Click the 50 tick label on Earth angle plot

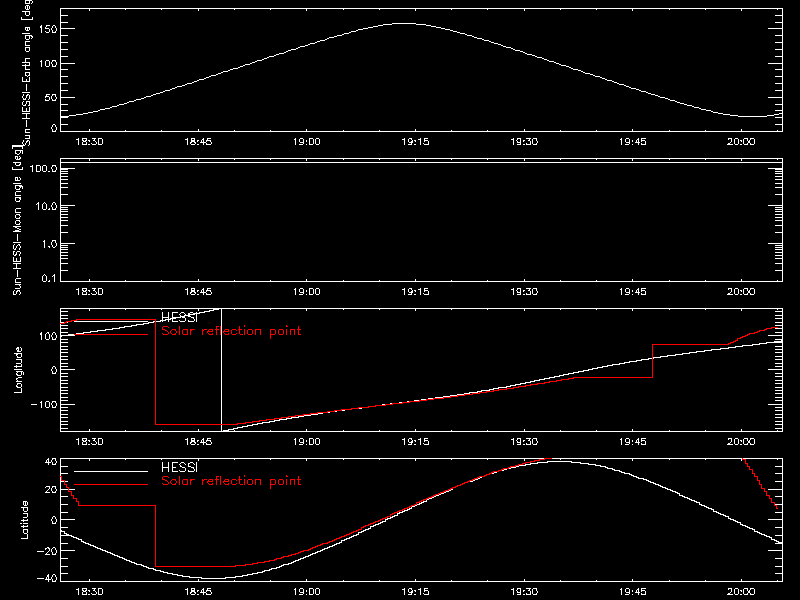(x=51, y=97)
